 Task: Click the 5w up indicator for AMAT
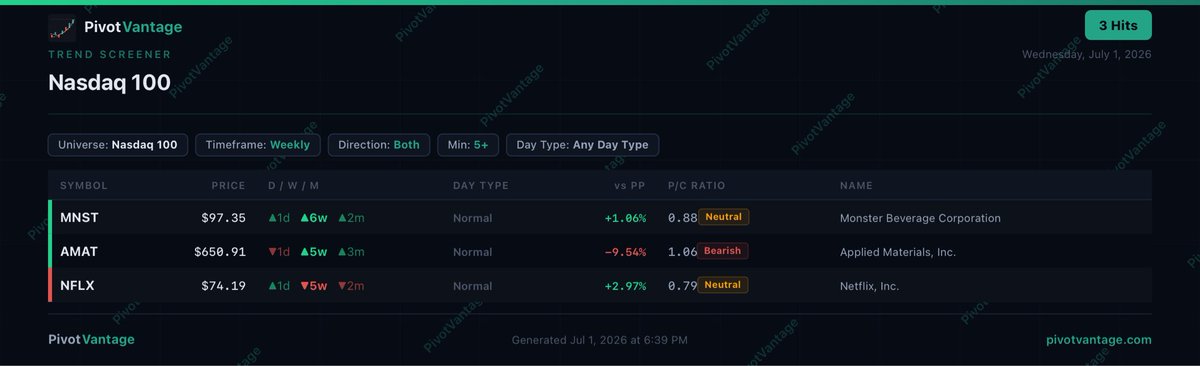pyautogui.click(x=314, y=252)
